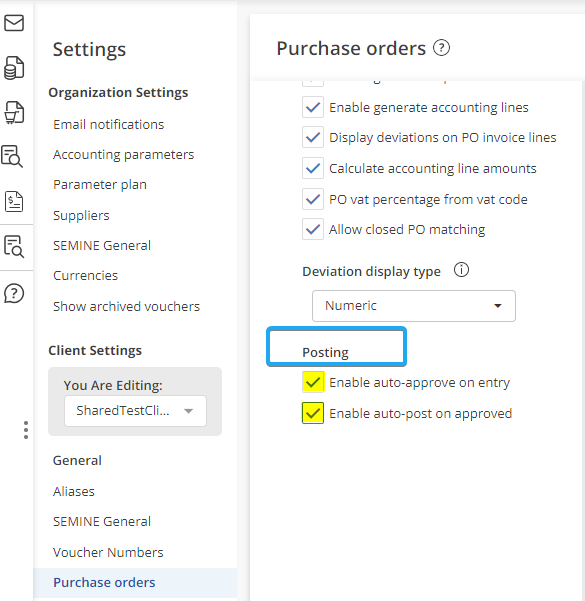Open the Numeric deviation display dropdown
Screen dimensions: 585x601
click(x=414, y=306)
